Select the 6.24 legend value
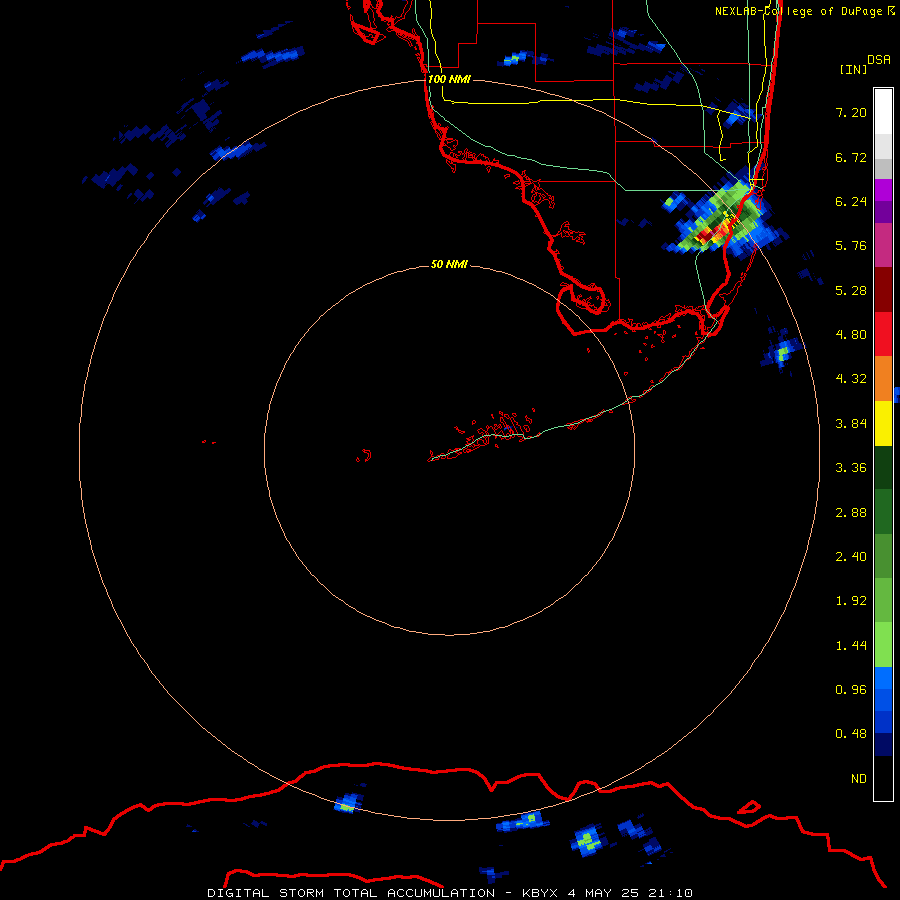The height and width of the screenshot is (900, 900). [x=851, y=201]
